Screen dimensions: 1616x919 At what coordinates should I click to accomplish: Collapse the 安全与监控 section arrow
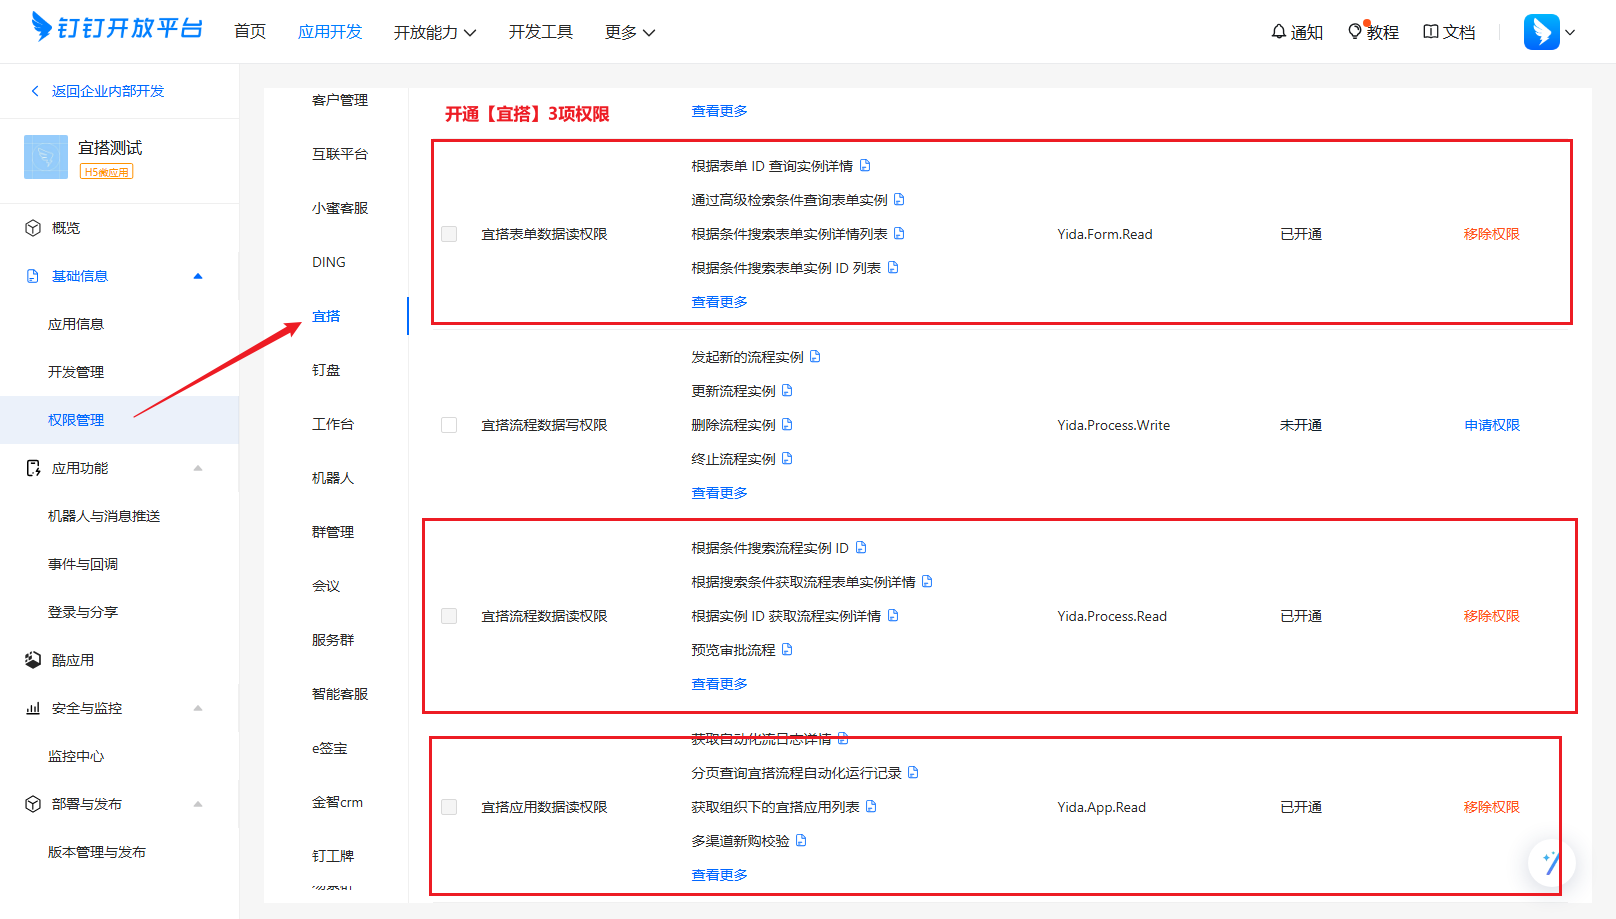[x=198, y=708]
